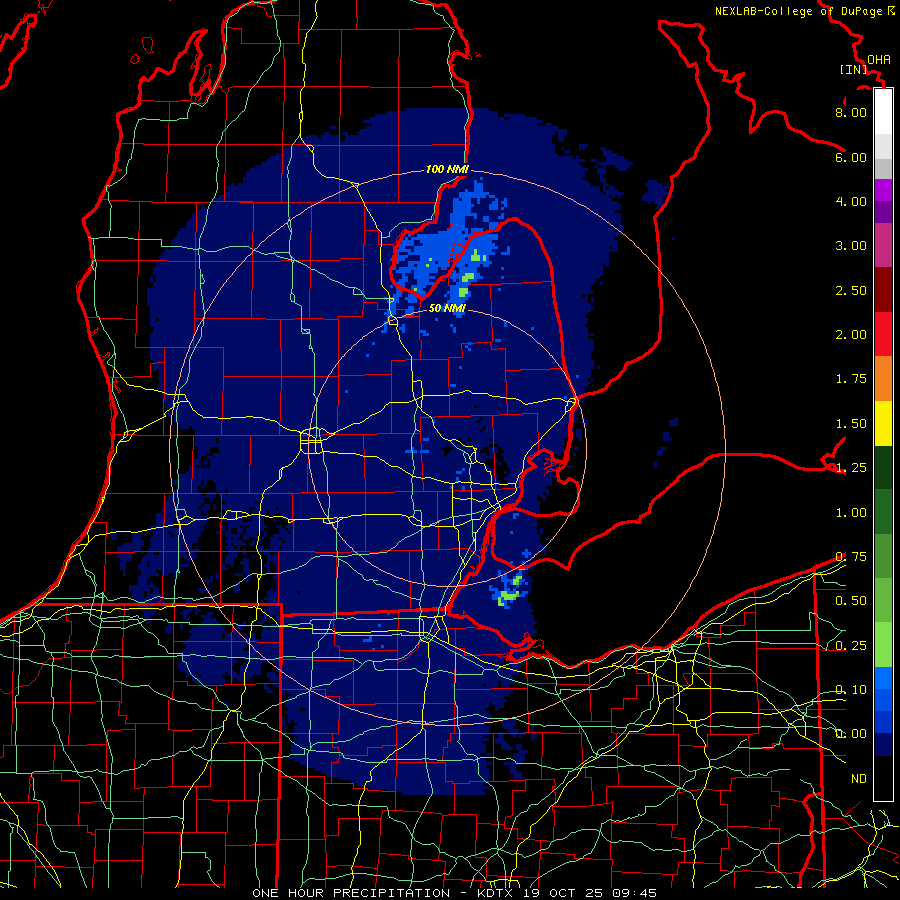The height and width of the screenshot is (900, 900).
Task: Click the 09:45 timestamp
Action: 634,893
